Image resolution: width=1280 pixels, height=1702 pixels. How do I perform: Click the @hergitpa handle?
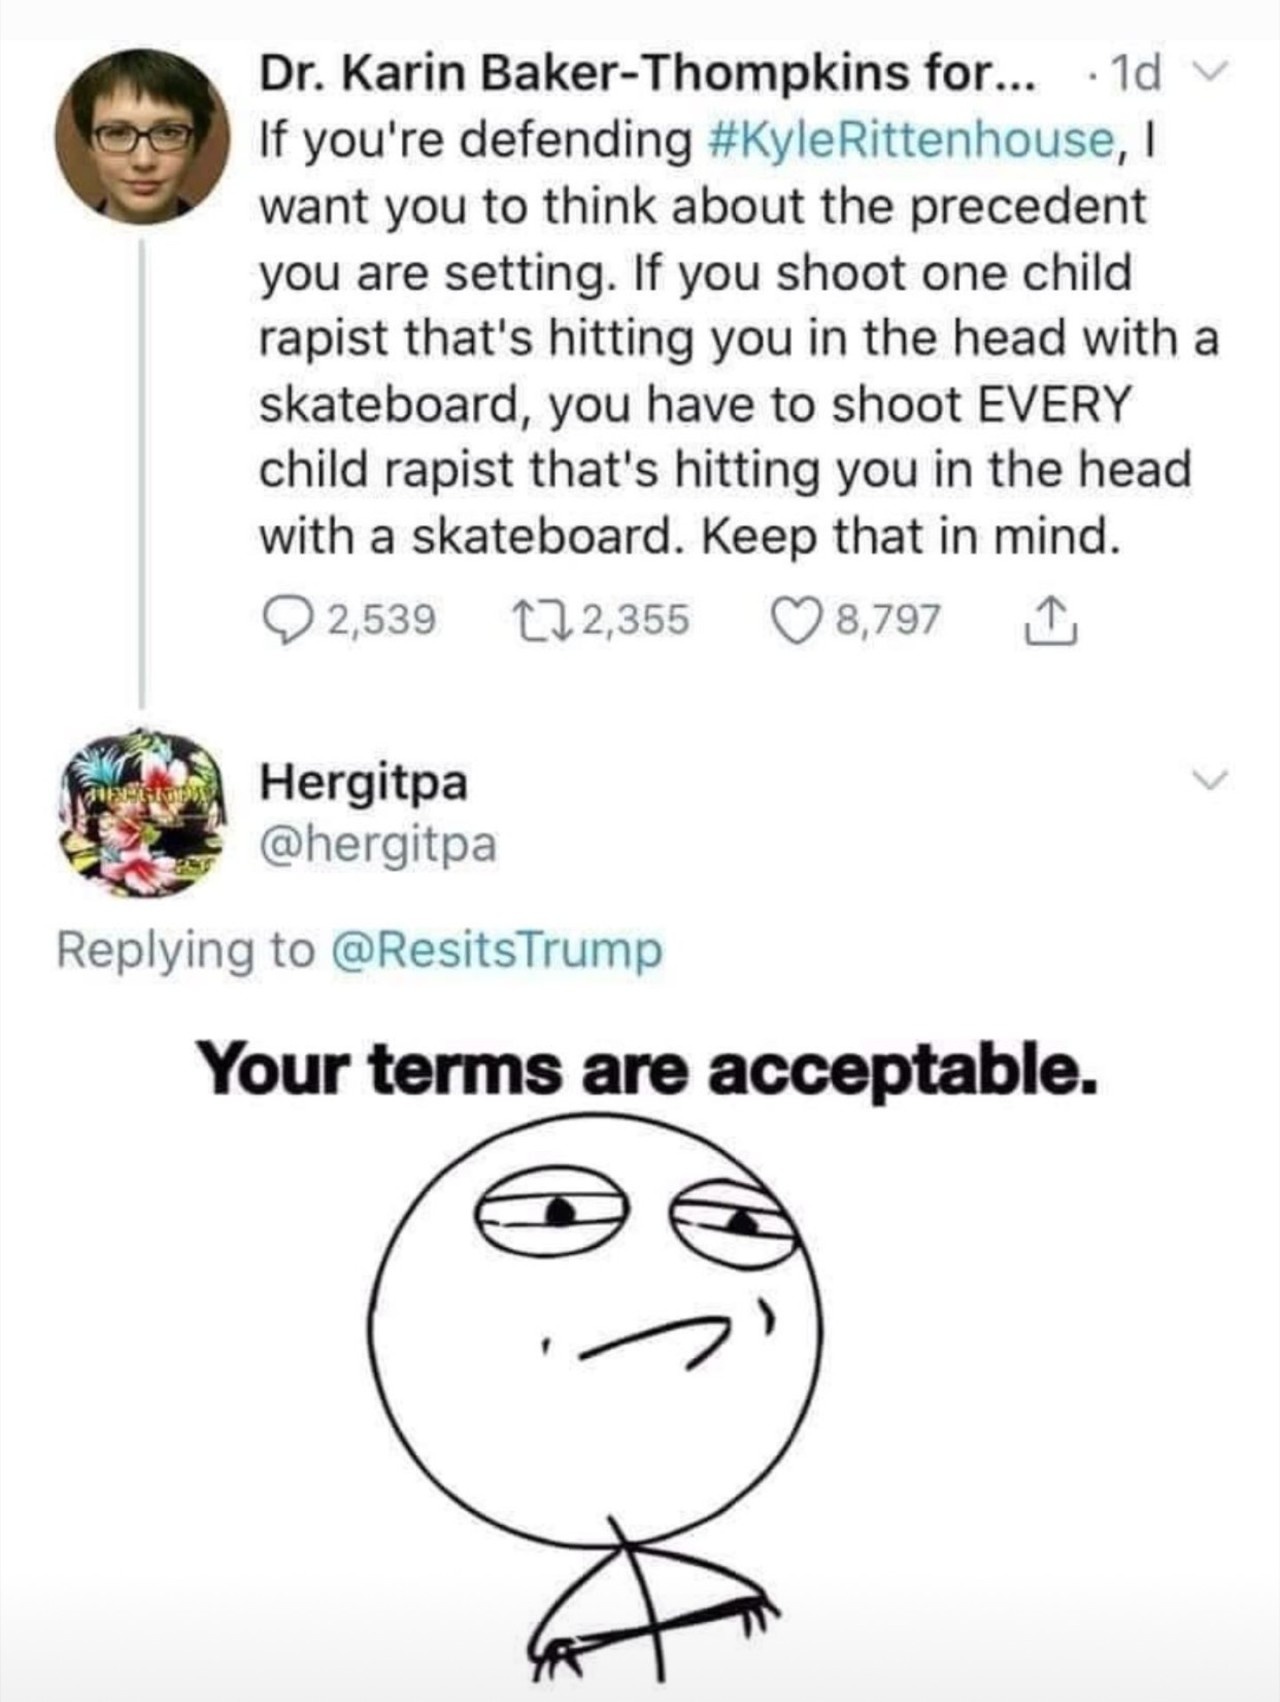pyautogui.click(x=378, y=845)
